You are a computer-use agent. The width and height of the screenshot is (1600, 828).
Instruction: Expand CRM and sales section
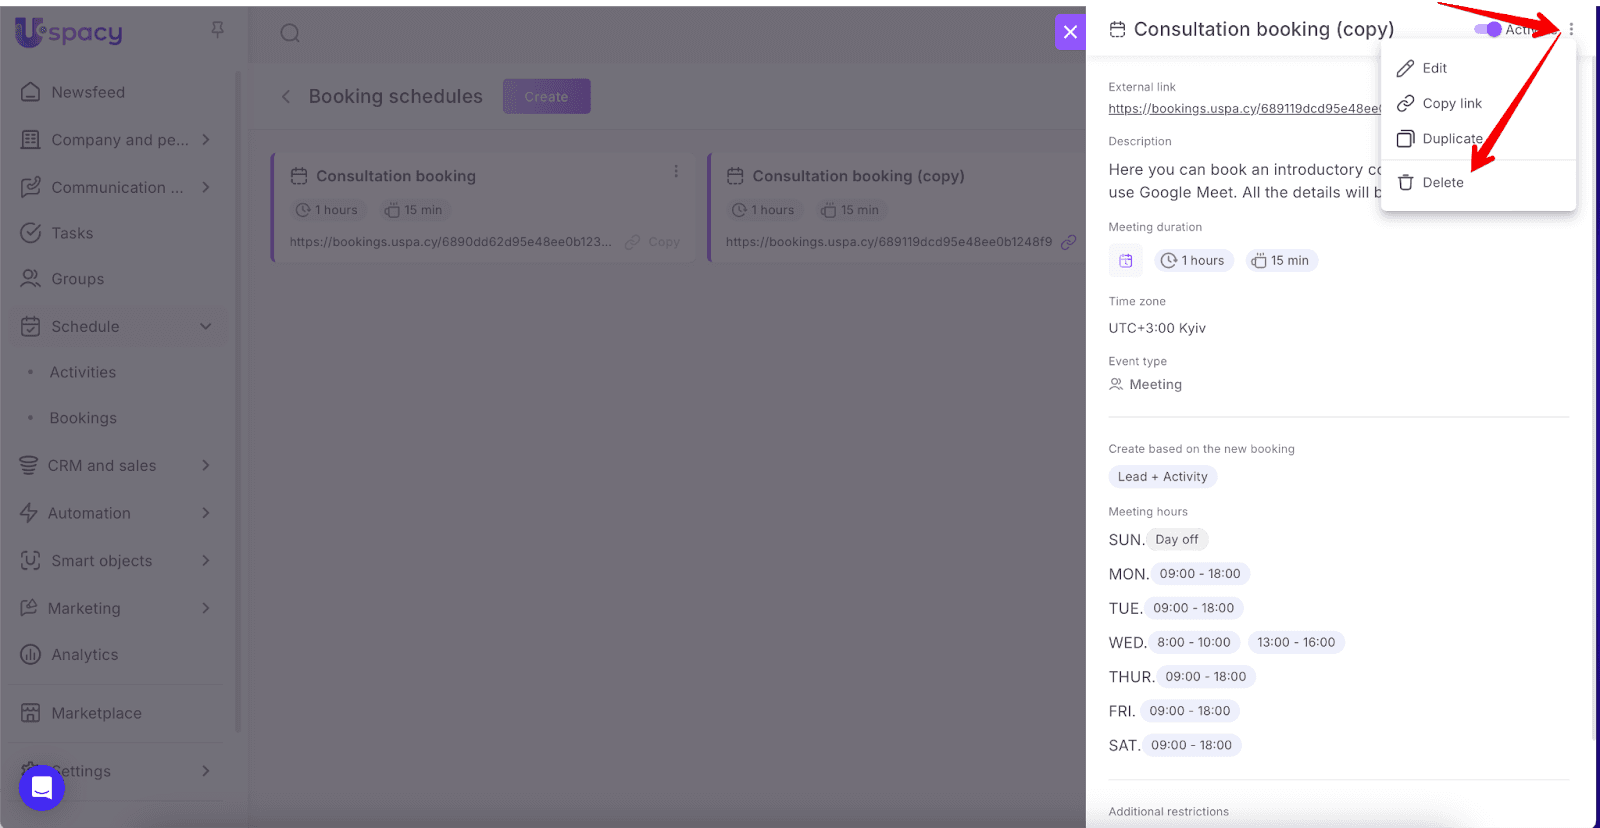tap(206, 465)
